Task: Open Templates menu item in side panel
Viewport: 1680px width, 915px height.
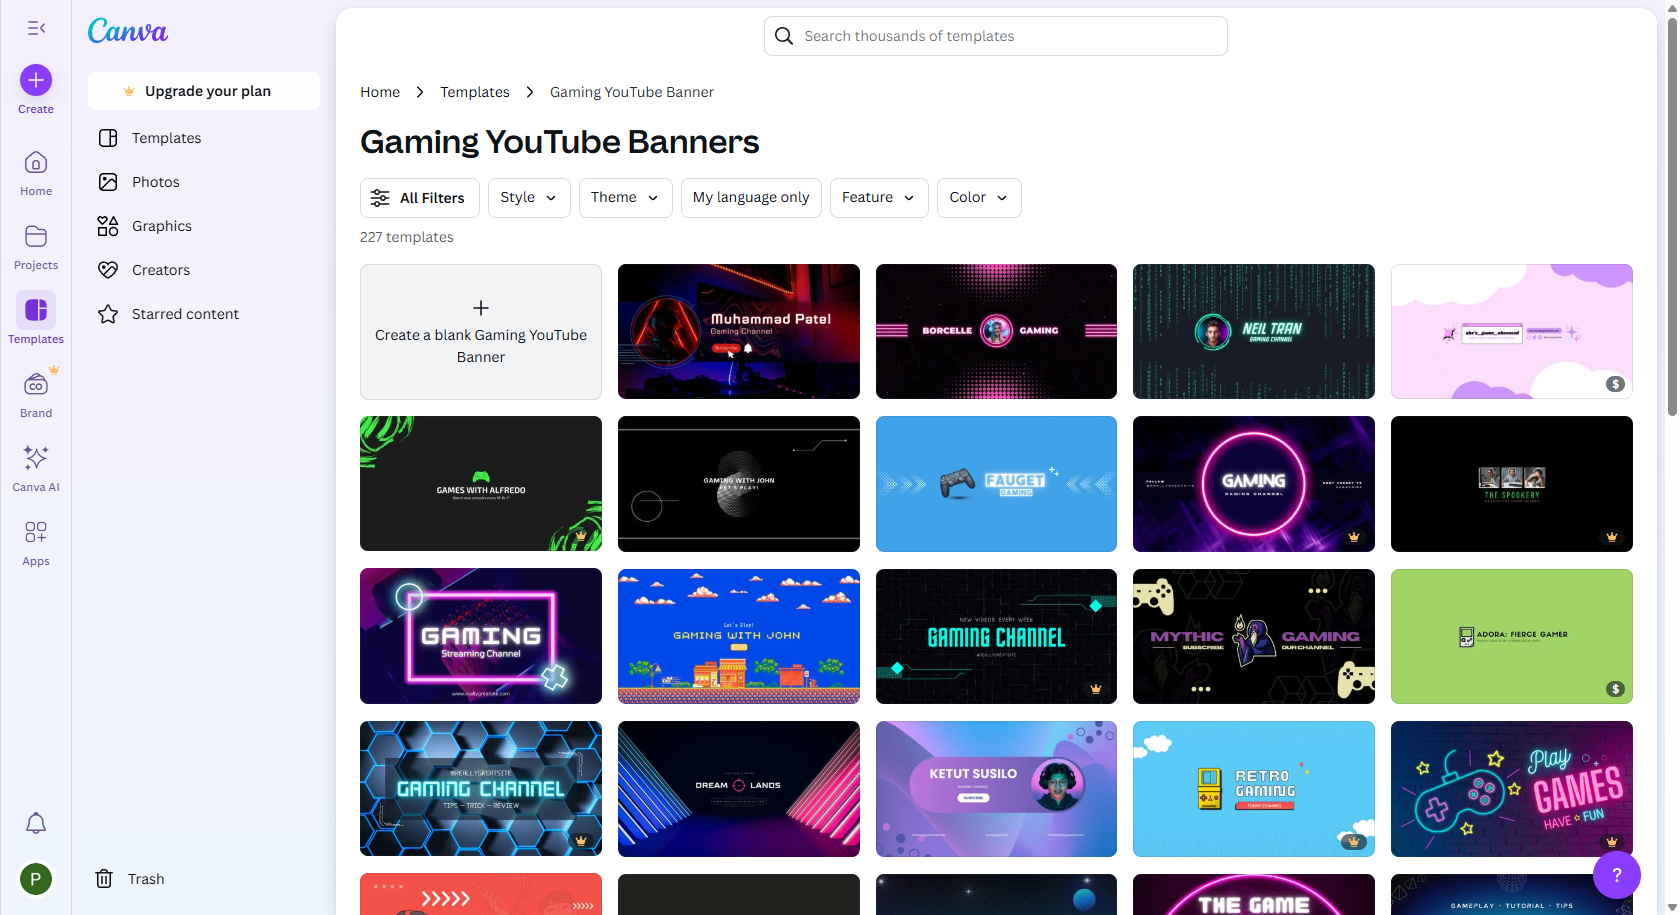Action: coord(204,138)
